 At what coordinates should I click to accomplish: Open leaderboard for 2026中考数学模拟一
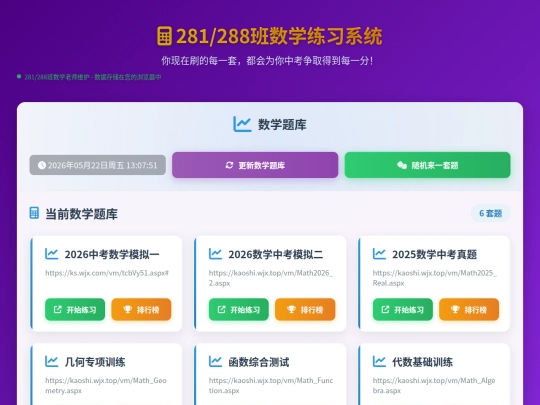(141, 309)
